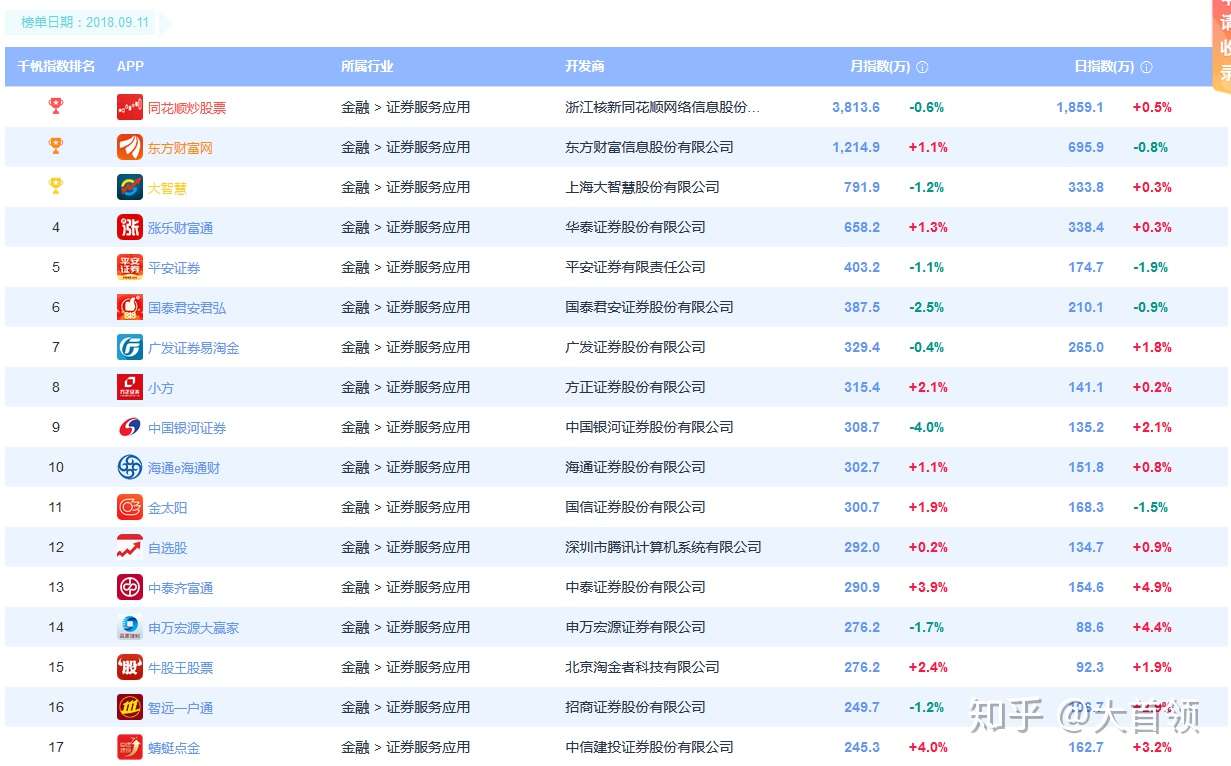The image size is (1231, 766).
Task: Click the 蜻蜓点金 app icon
Action: click(x=130, y=747)
